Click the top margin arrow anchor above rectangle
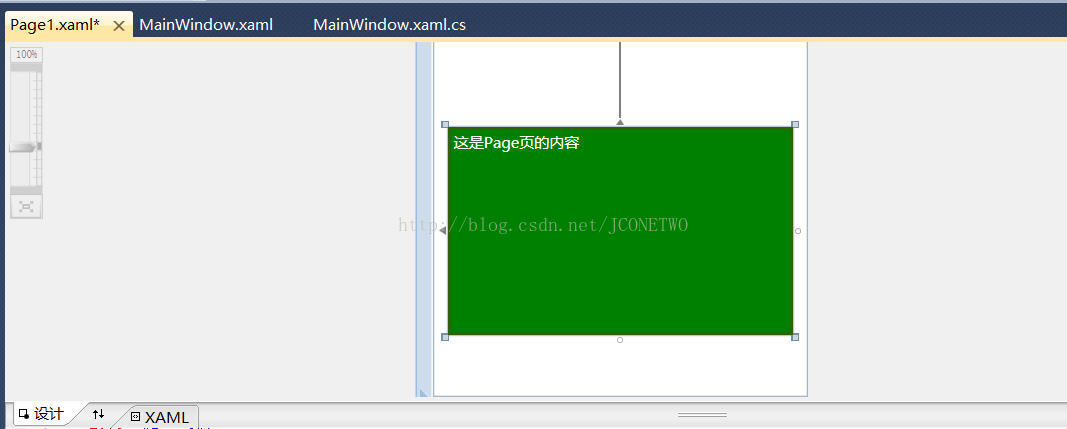This screenshot has height=429, width=1067. 620,122
